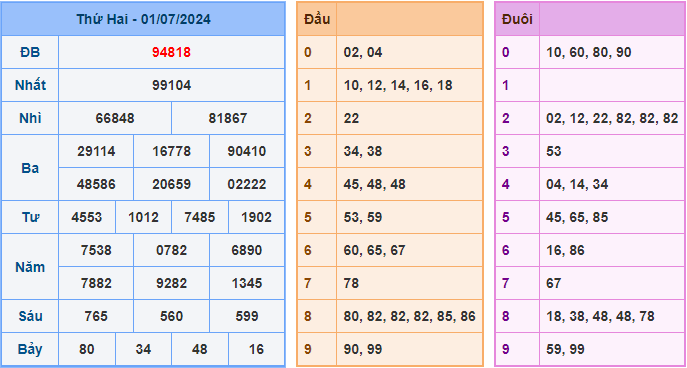Select the ĐB prize number 94818
The width and height of the screenshot is (687, 368).
(171, 53)
